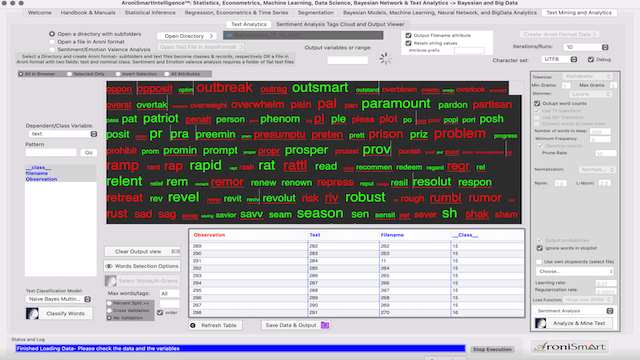Select Cross Validation option
The height and width of the screenshot is (360, 640).
(x=109, y=311)
